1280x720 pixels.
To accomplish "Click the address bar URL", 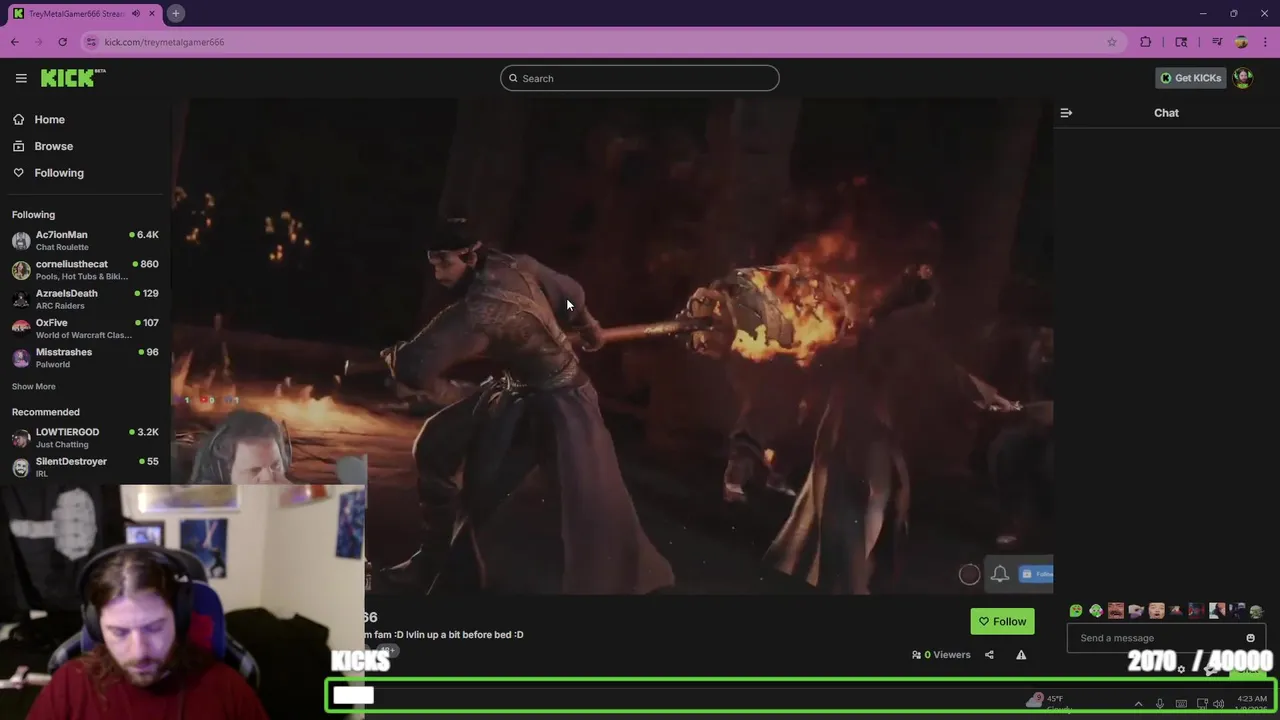I will tap(164, 42).
